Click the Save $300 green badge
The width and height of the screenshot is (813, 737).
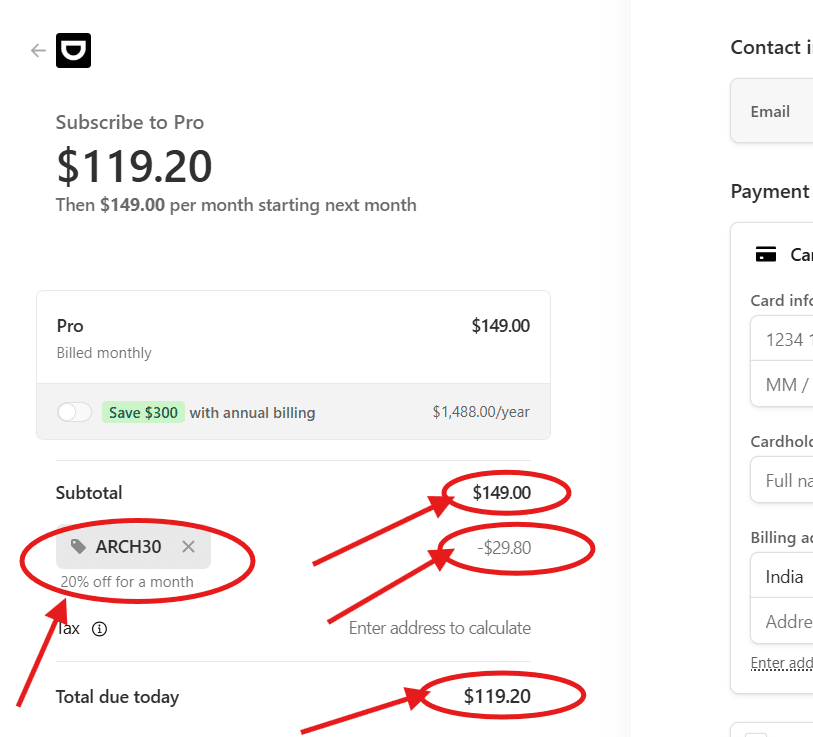tap(143, 411)
